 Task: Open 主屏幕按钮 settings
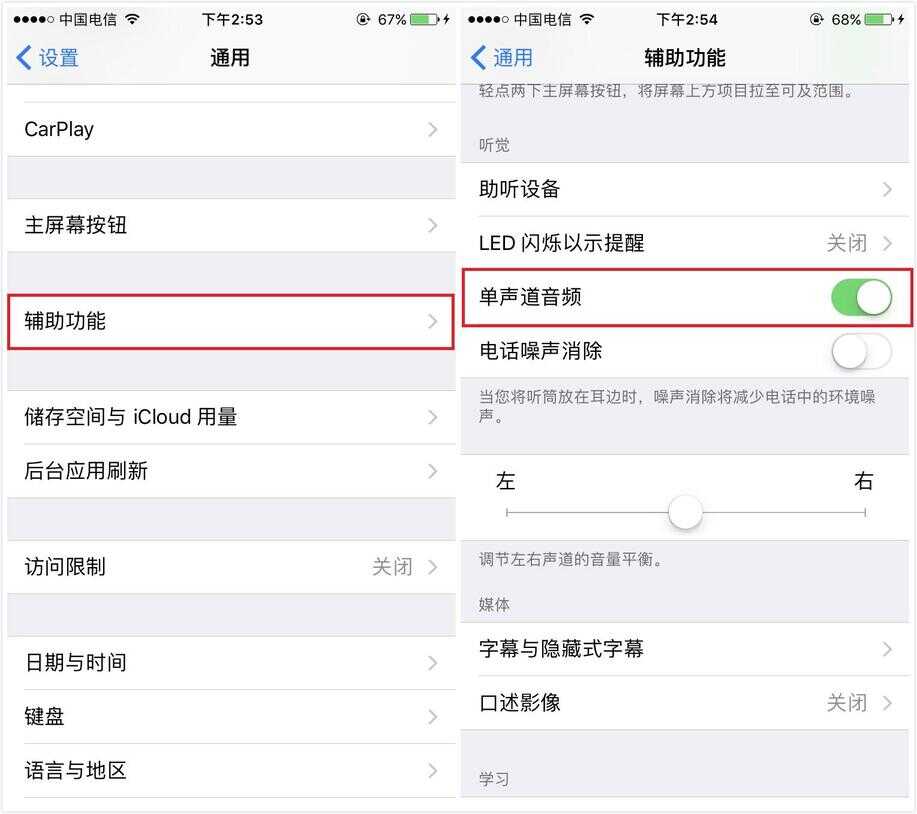[x=232, y=225]
